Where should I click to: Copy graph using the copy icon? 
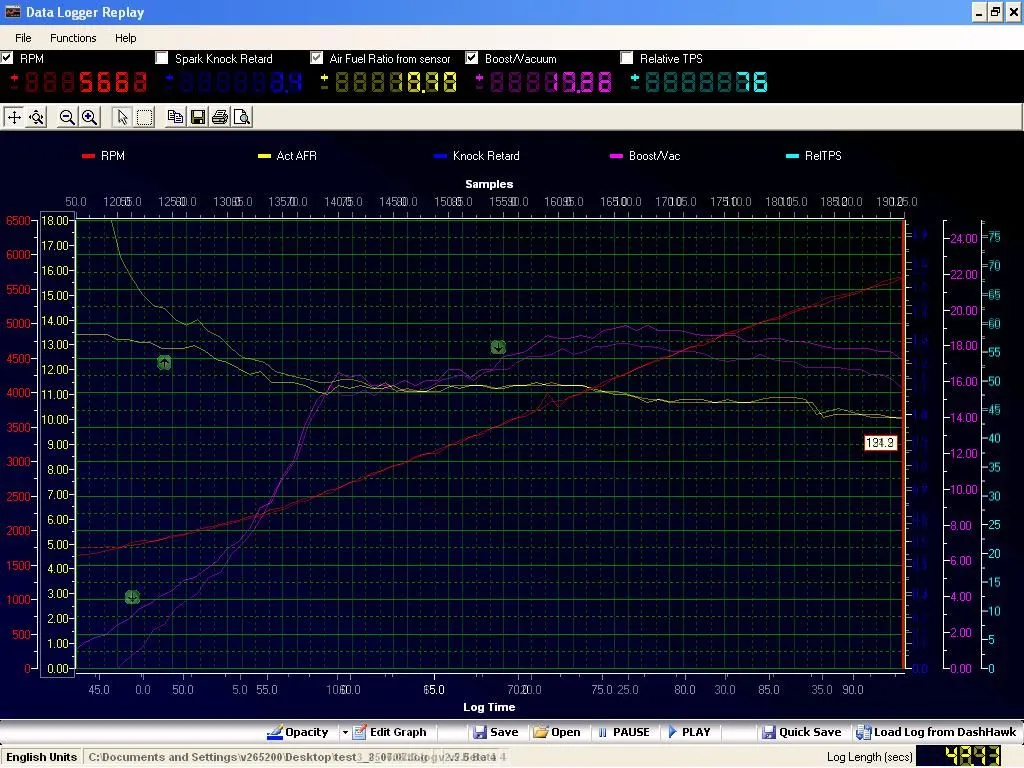[x=175, y=117]
